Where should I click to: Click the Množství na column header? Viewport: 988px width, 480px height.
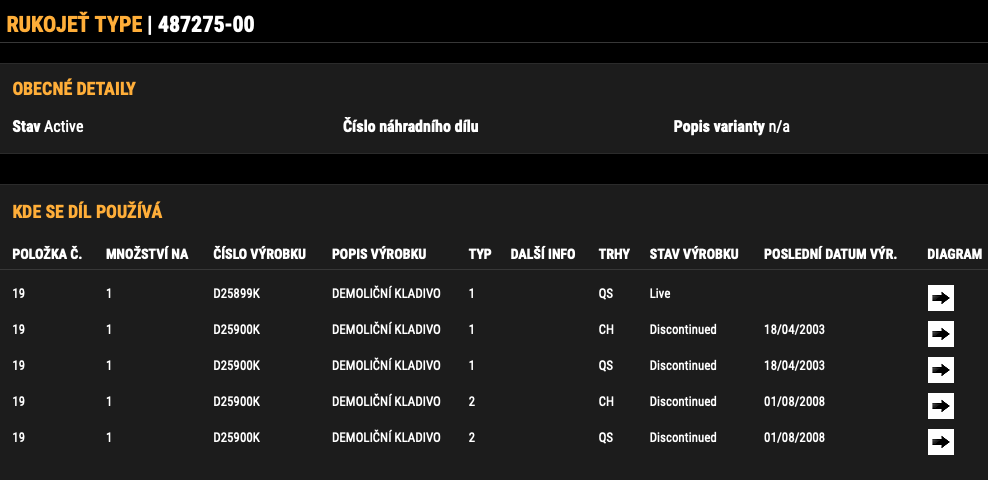point(147,254)
